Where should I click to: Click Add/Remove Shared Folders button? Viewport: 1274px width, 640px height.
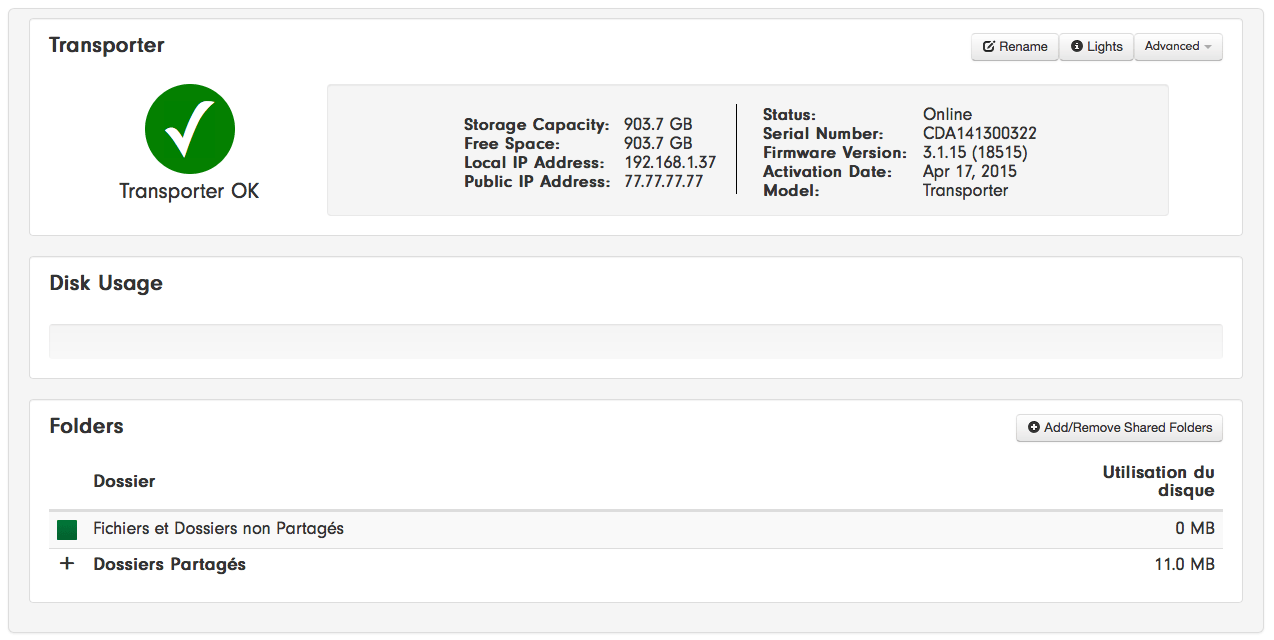click(x=1119, y=428)
